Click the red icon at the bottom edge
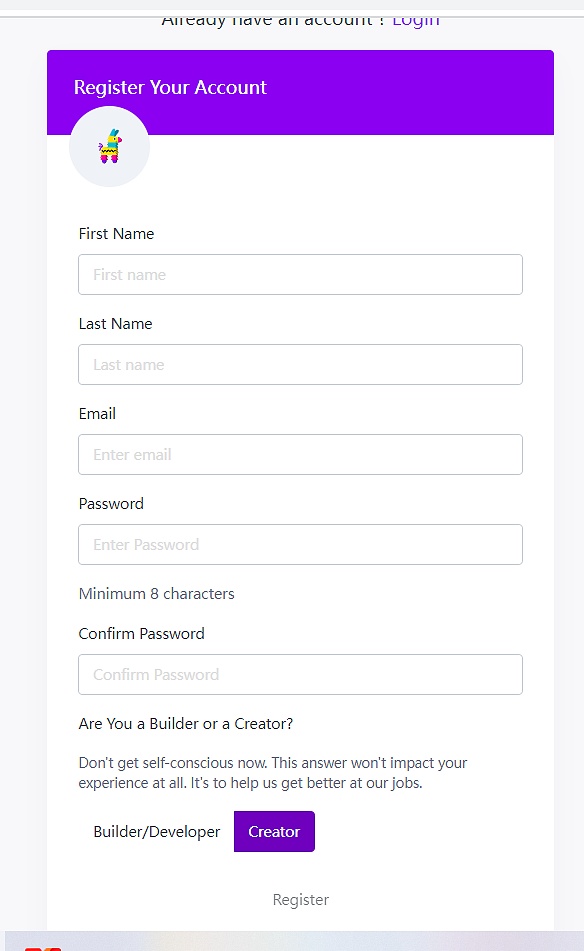The width and height of the screenshot is (584, 951). 42,947
